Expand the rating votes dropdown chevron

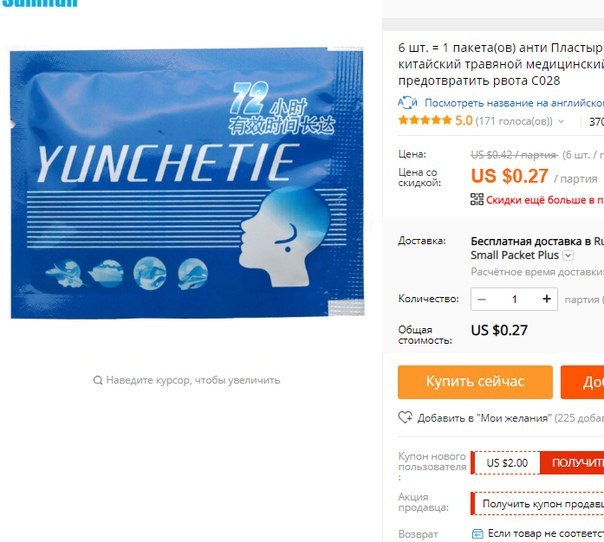tap(561, 122)
